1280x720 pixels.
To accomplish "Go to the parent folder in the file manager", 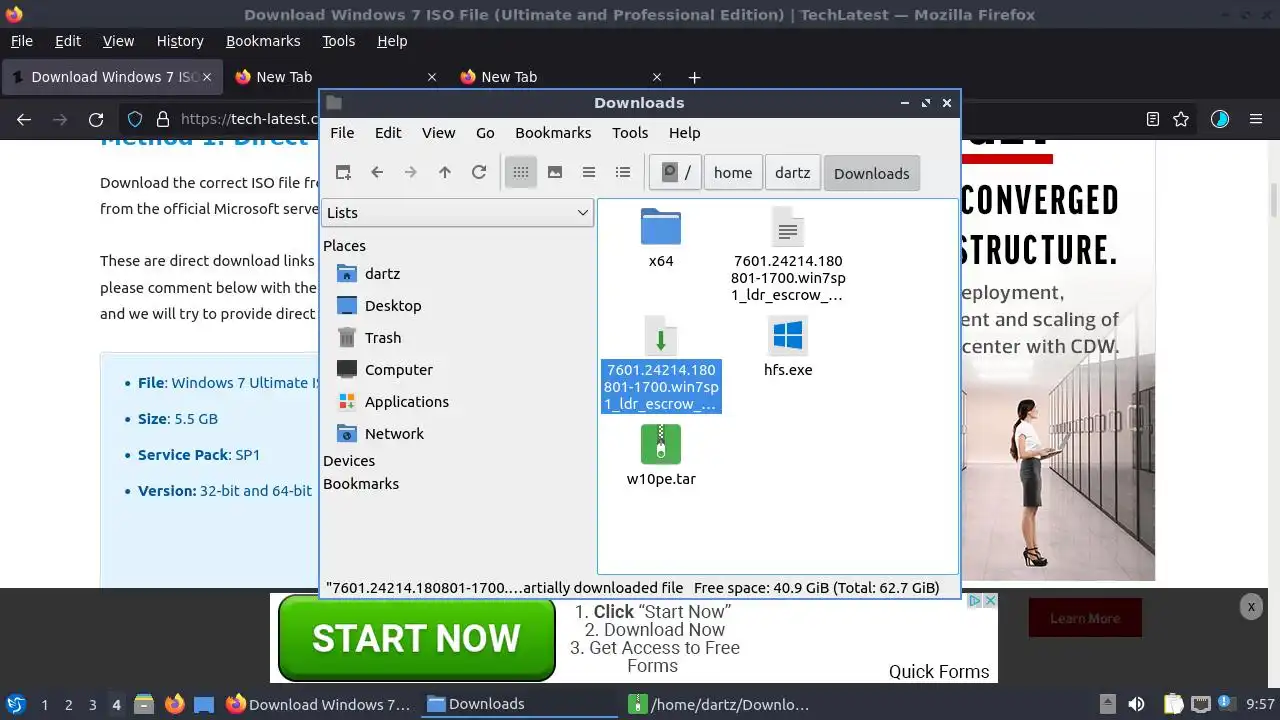I will (x=445, y=172).
